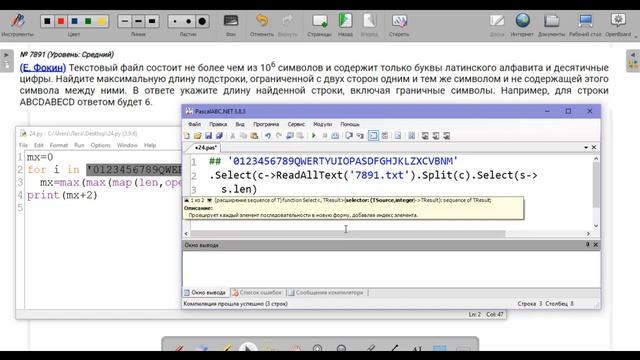Open the Edit menu in the IDLE window
The height and width of the screenshot is (360, 640).
(x=38, y=145)
